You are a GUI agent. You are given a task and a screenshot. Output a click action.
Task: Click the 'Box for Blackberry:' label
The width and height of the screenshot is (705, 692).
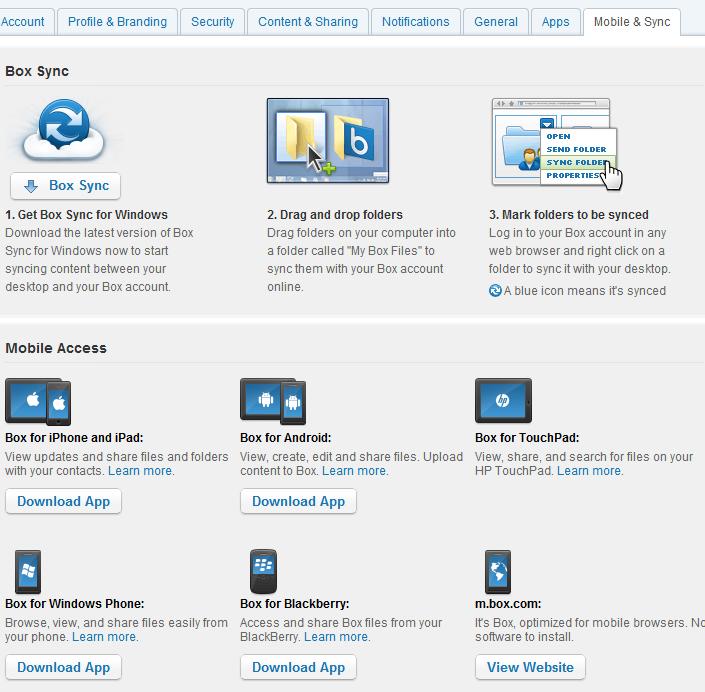coord(294,603)
